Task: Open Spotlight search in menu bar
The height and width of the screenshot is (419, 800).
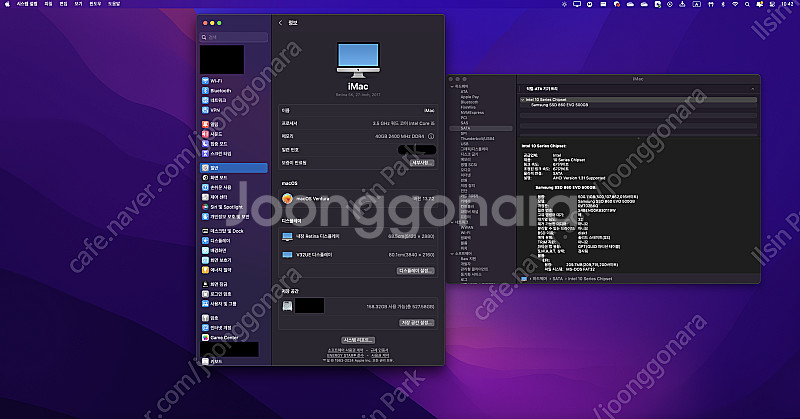Action: [747, 4]
